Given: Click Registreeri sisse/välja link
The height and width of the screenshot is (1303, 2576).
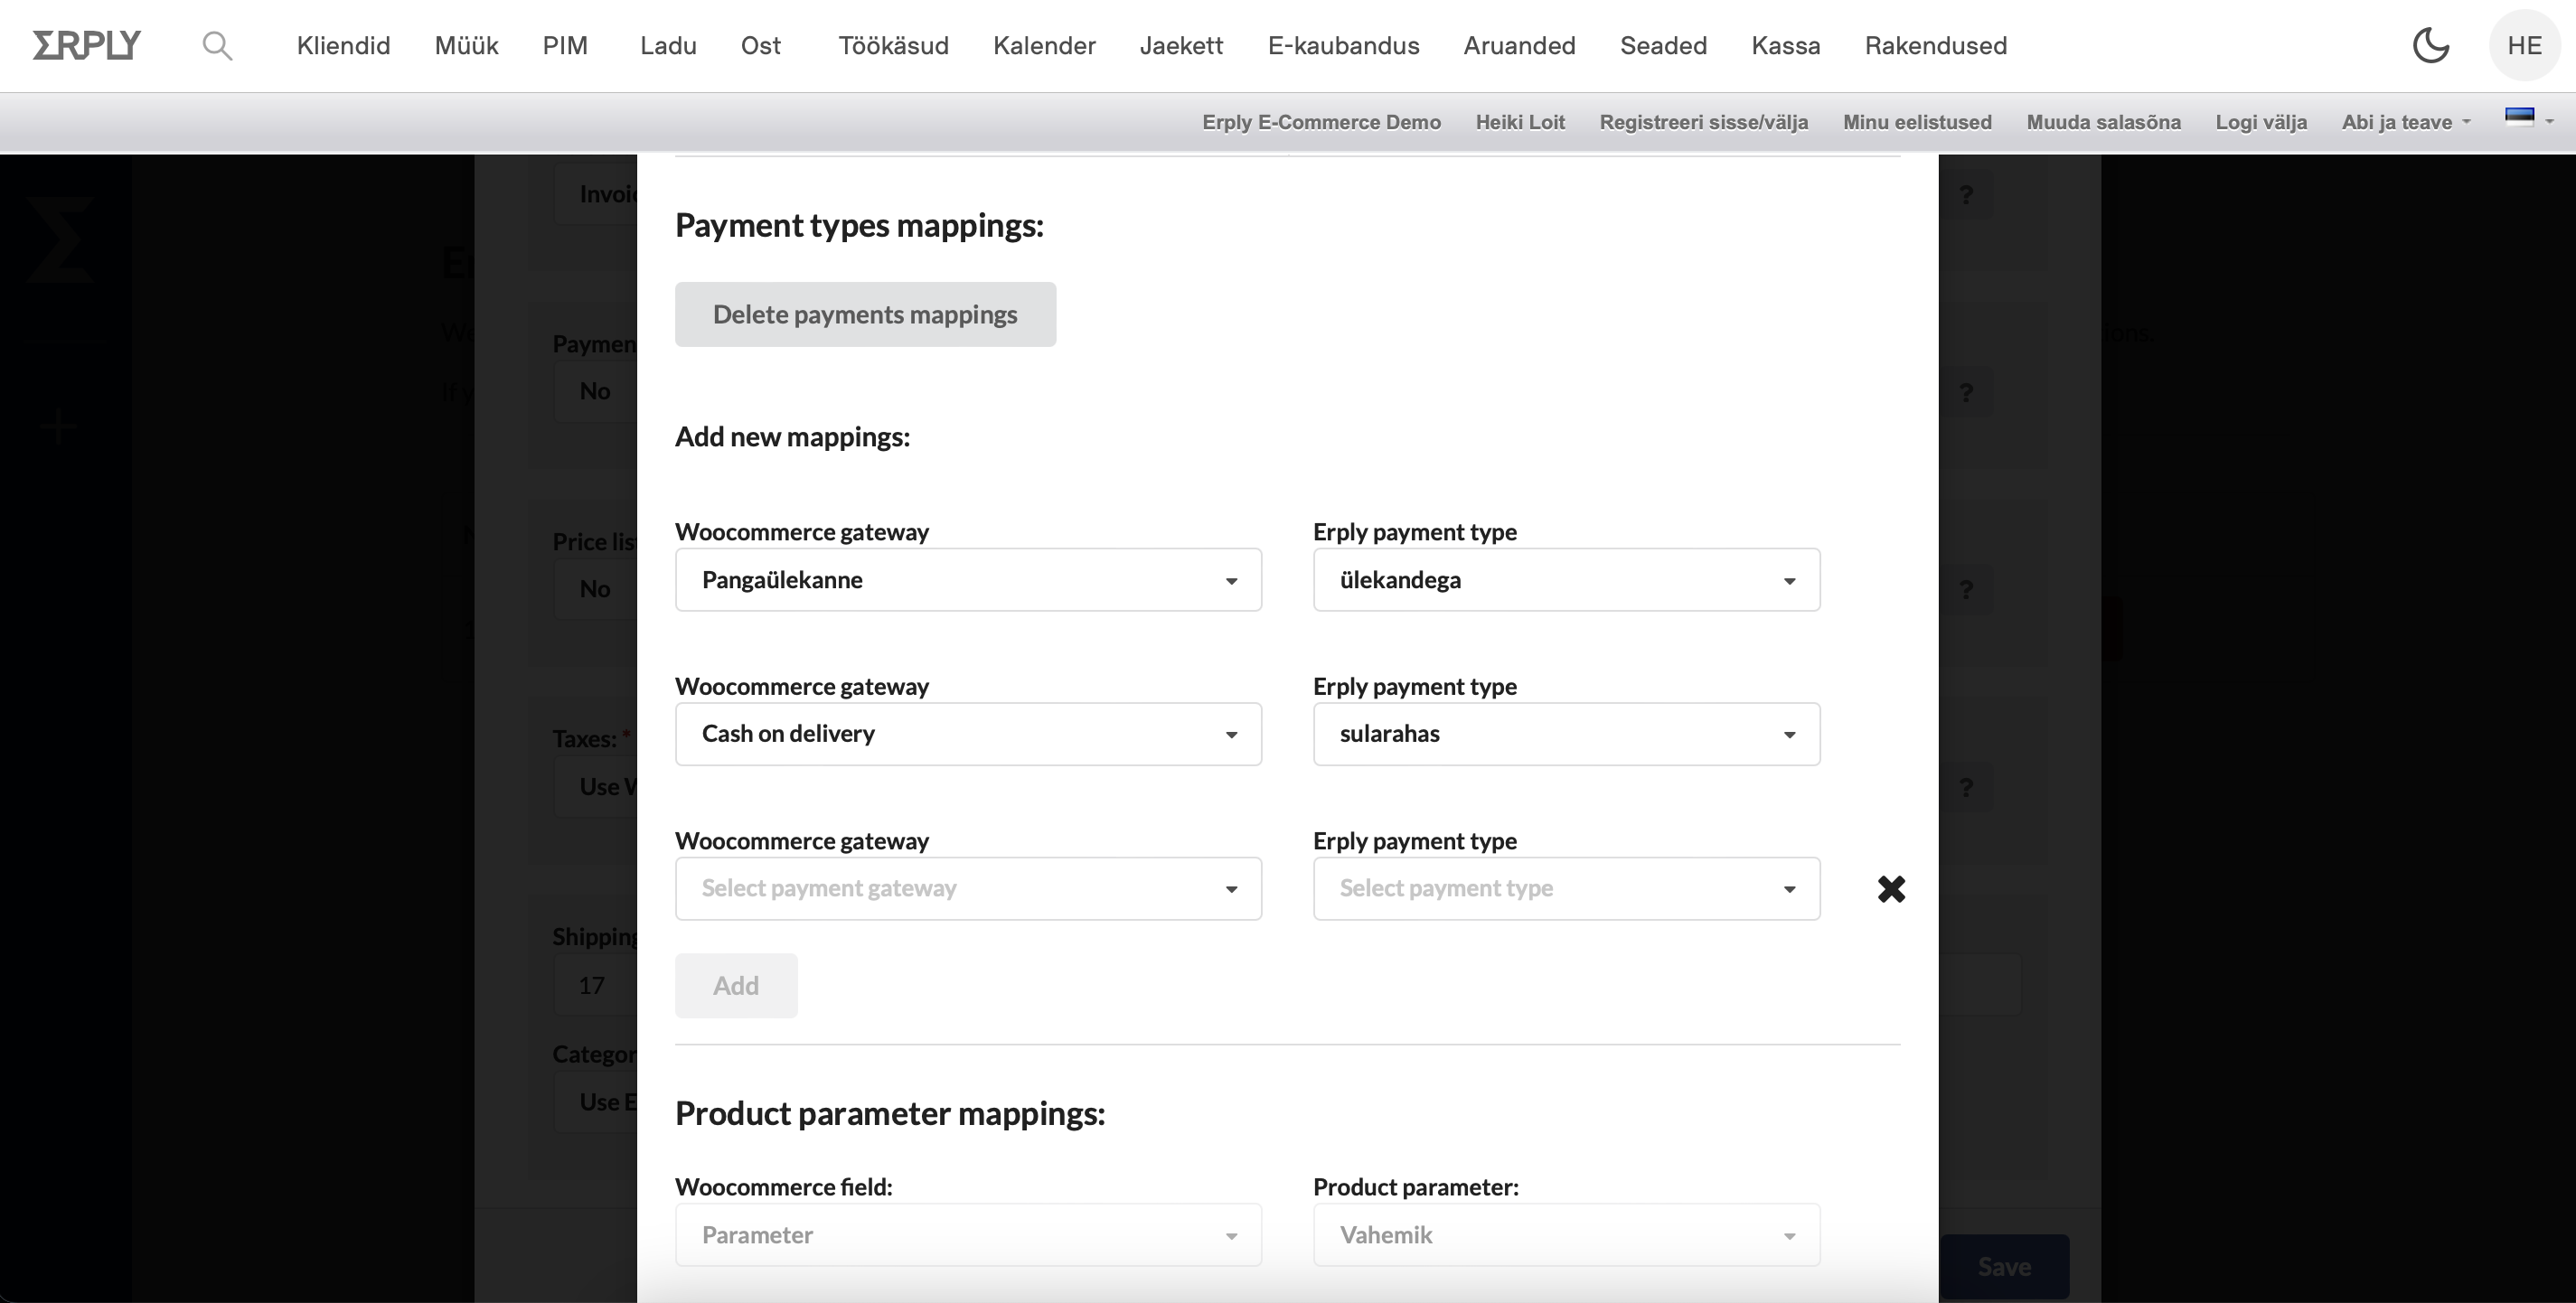Looking at the screenshot, I should (x=1703, y=122).
